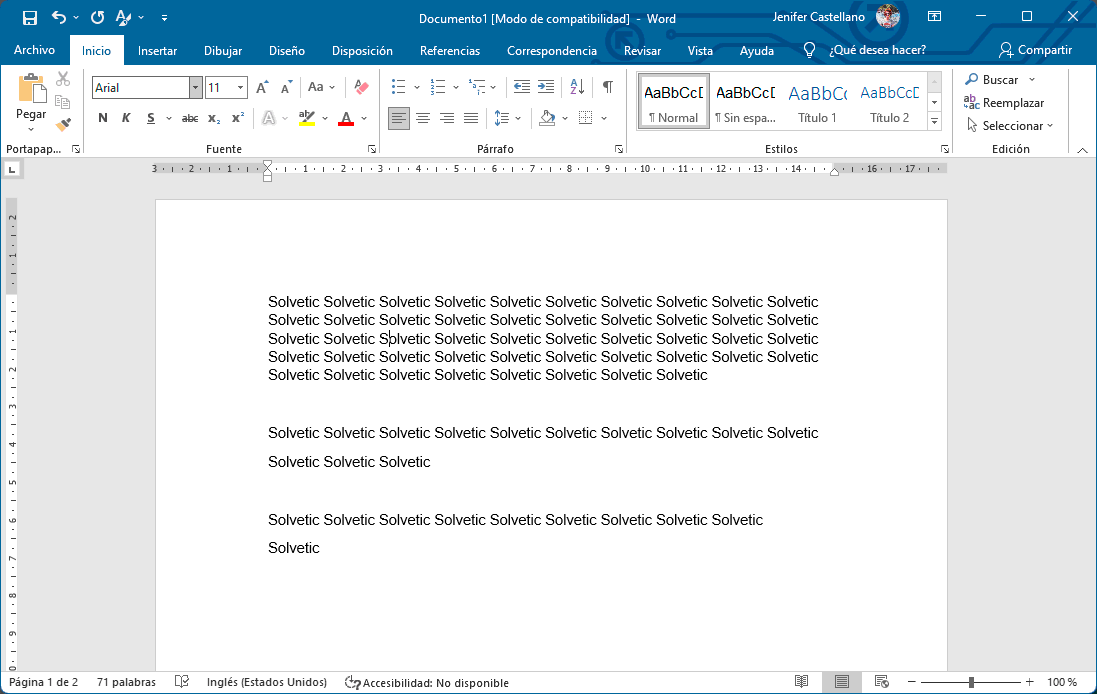1097x694 pixels.
Task: Apply the Título 1 style
Action: [x=817, y=101]
